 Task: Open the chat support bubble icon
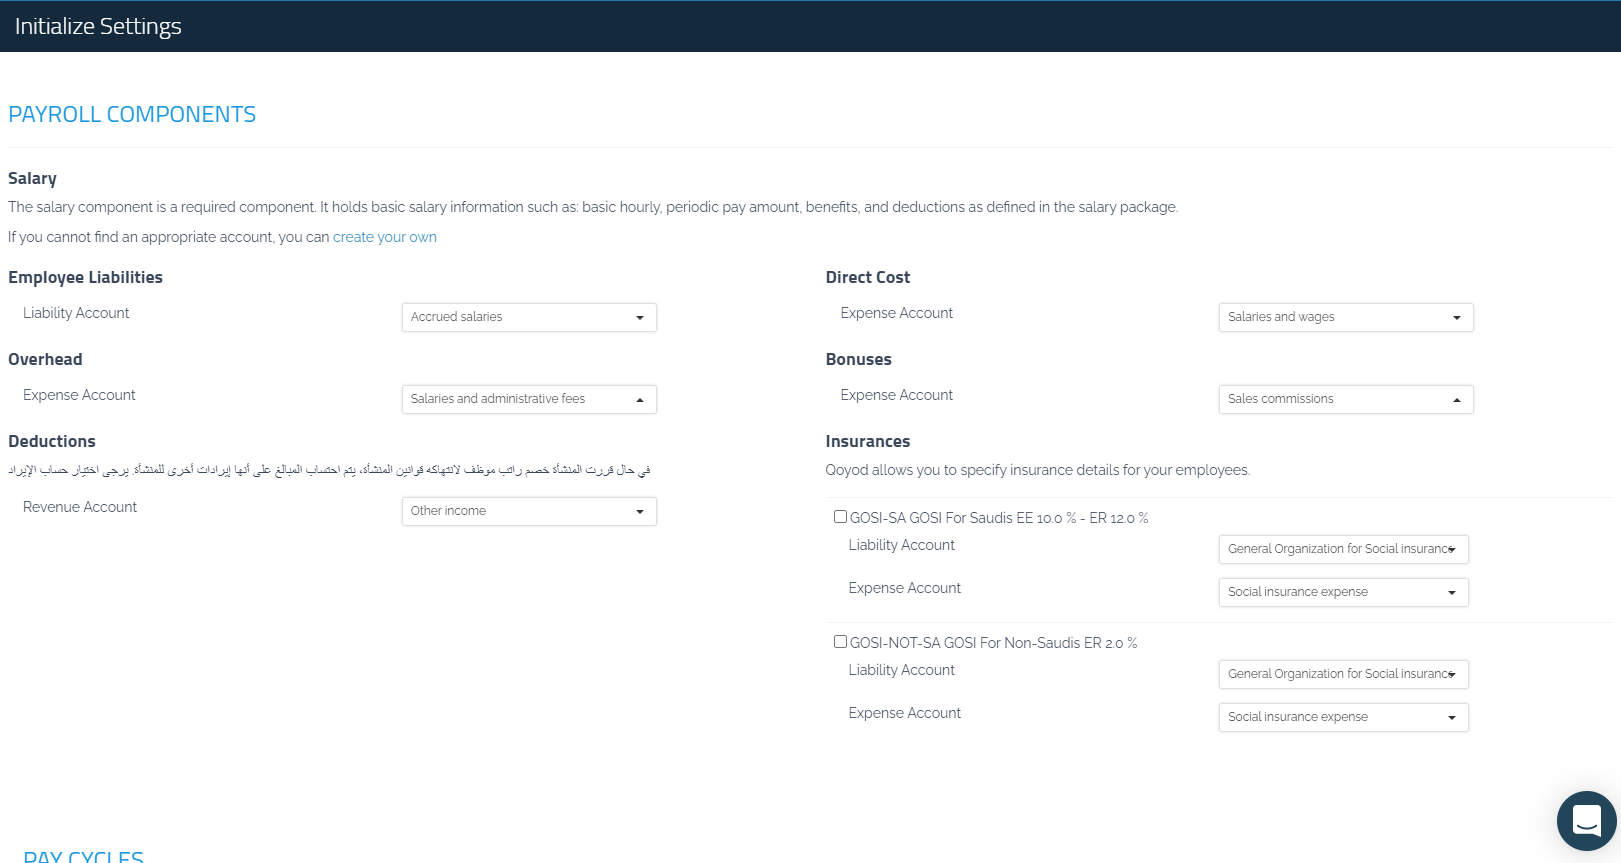pyautogui.click(x=1586, y=821)
